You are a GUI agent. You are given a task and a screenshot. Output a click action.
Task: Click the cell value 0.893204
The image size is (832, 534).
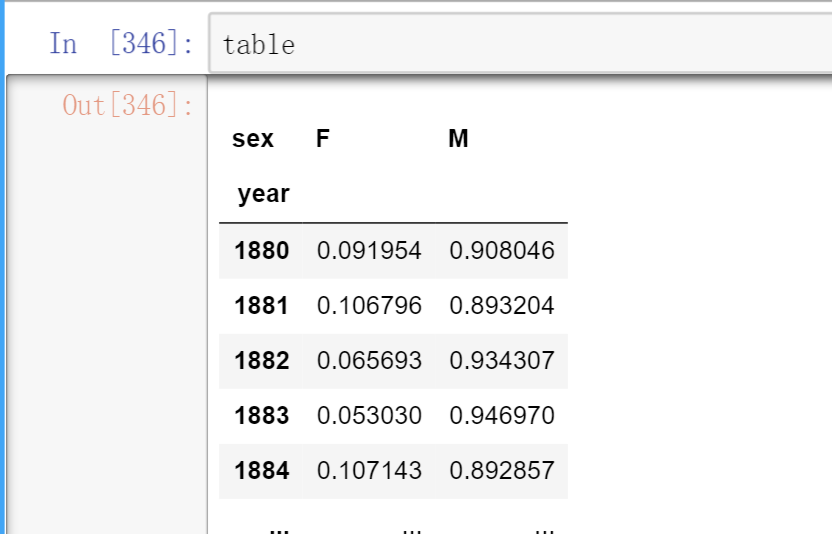point(502,306)
